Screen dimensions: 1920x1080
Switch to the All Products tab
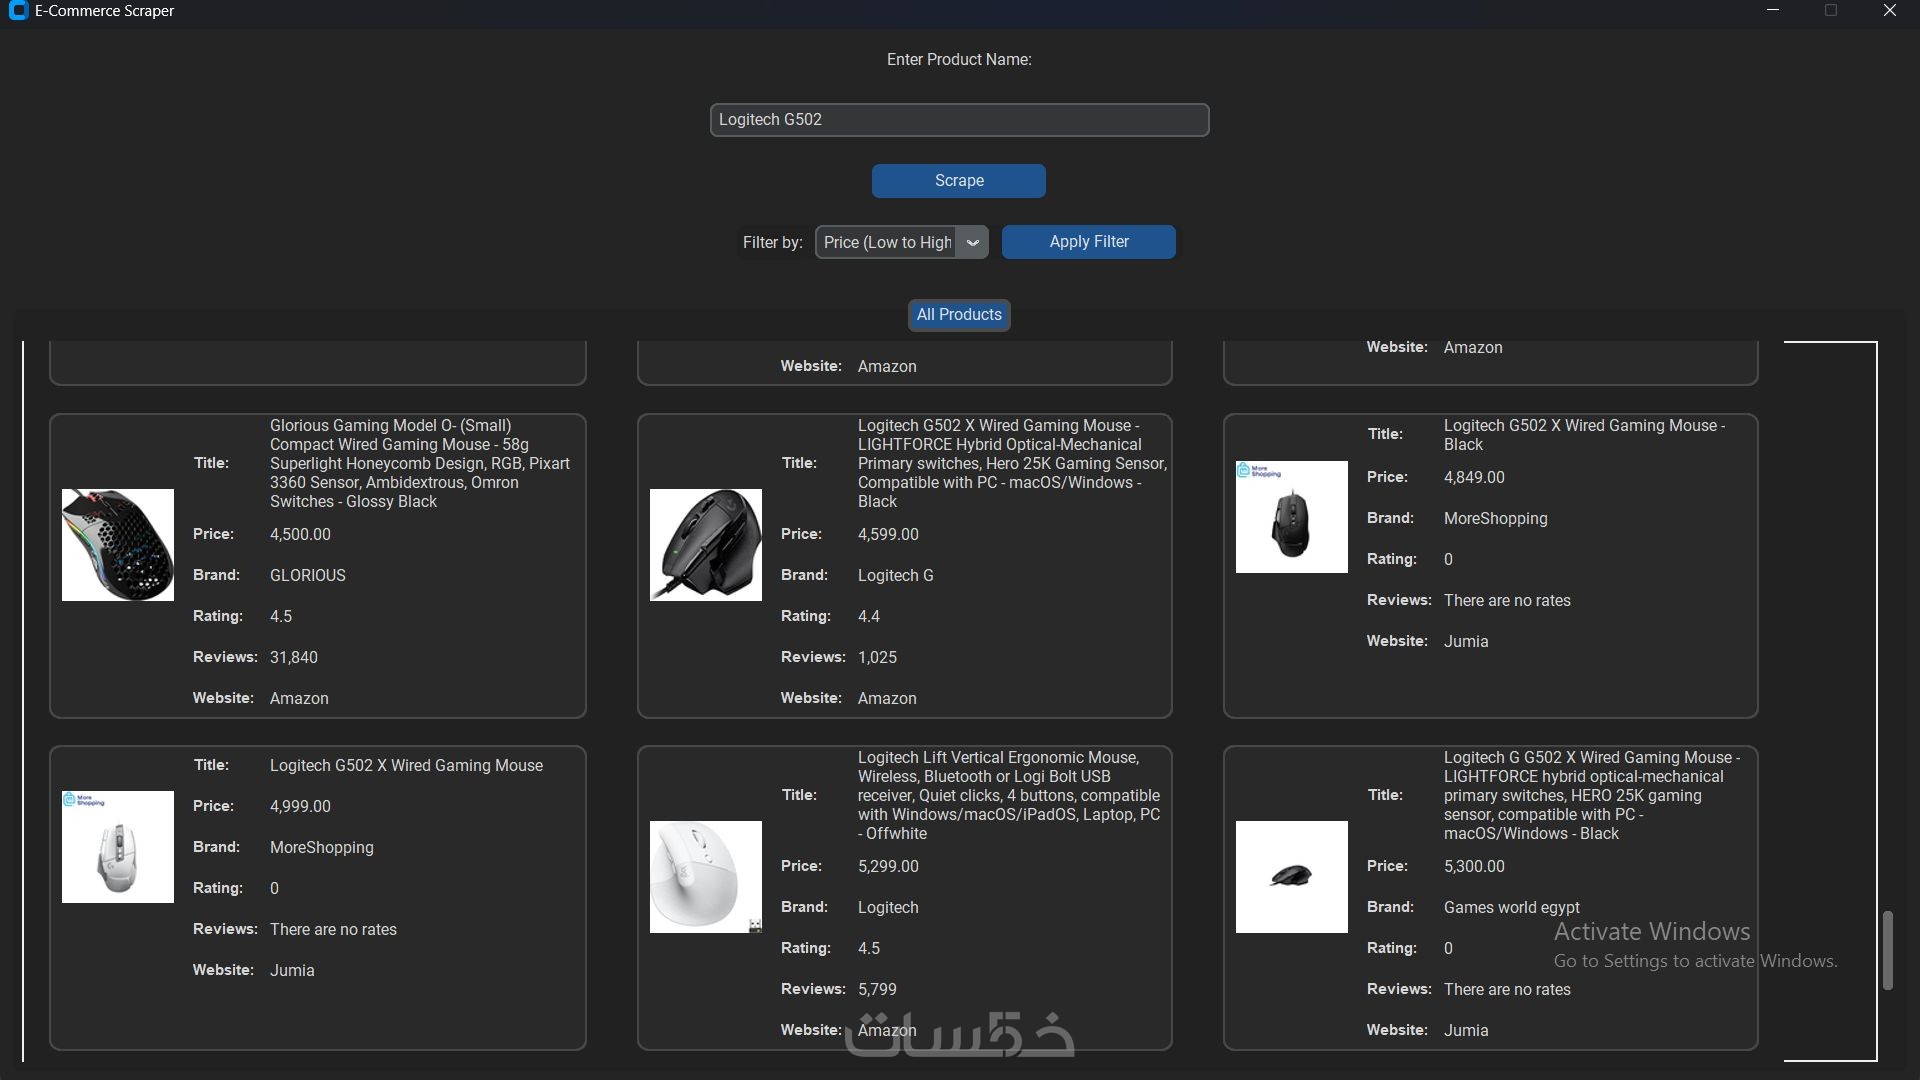pyautogui.click(x=959, y=315)
